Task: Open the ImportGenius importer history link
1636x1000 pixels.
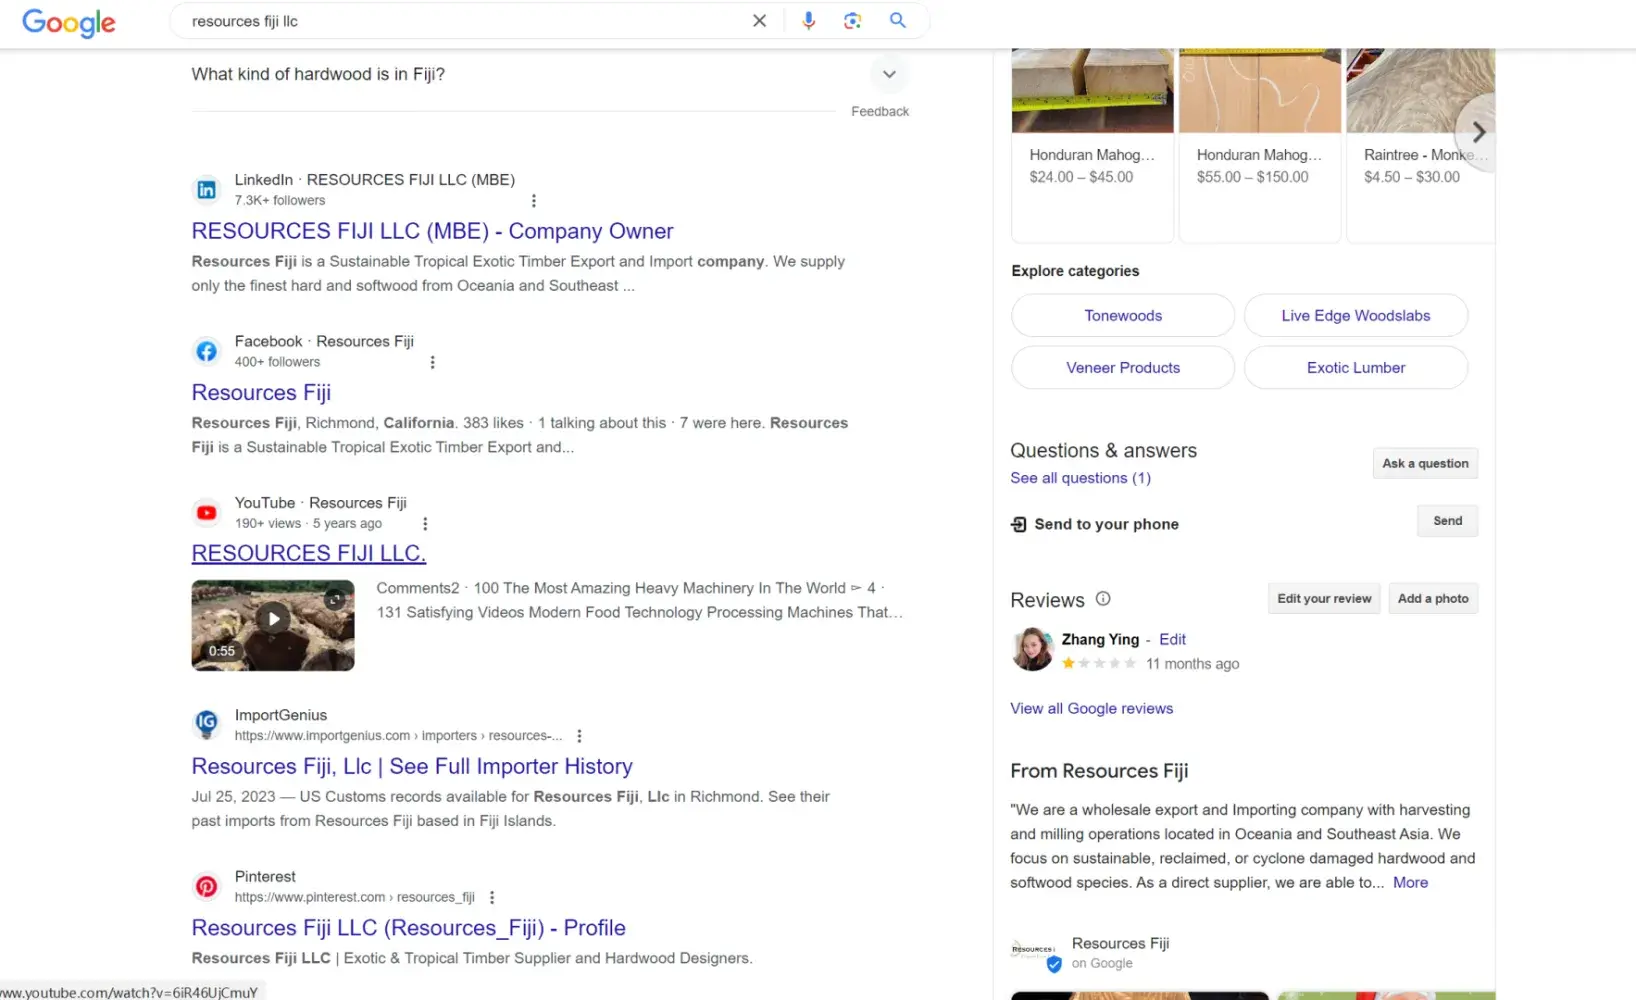Action: pos(412,767)
